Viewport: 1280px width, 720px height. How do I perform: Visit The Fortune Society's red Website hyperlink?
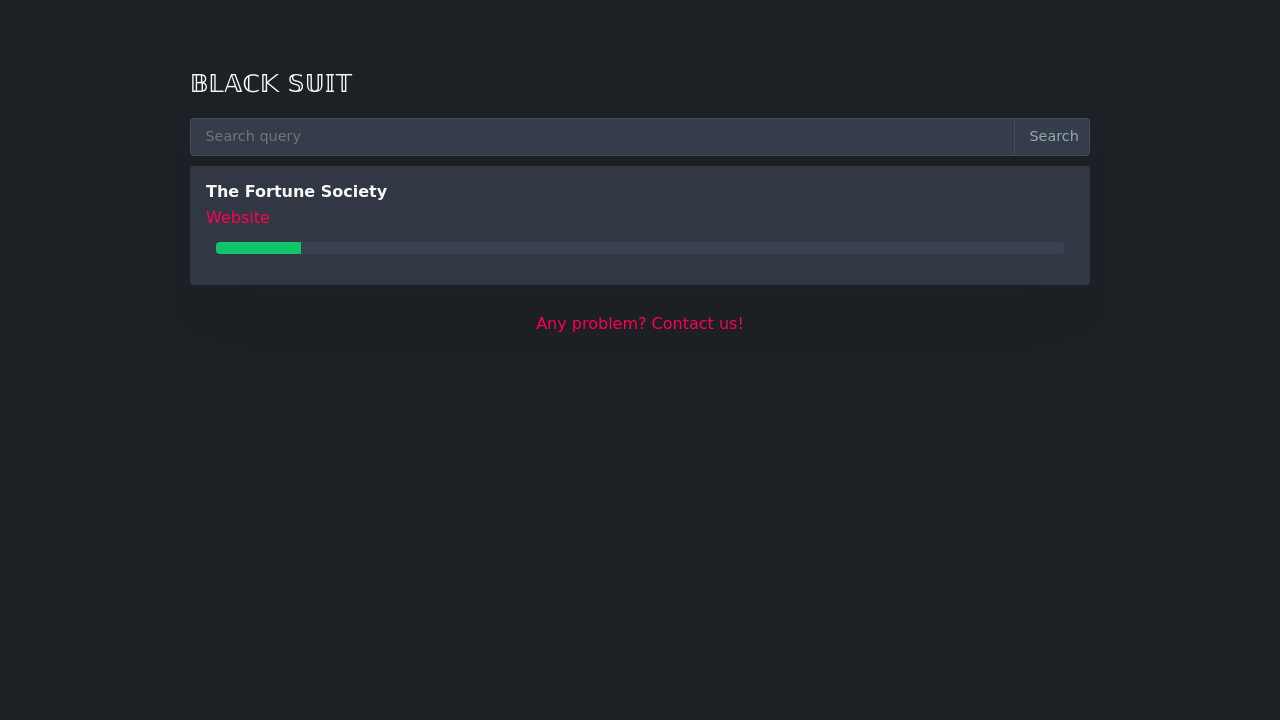tap(238, 218)
